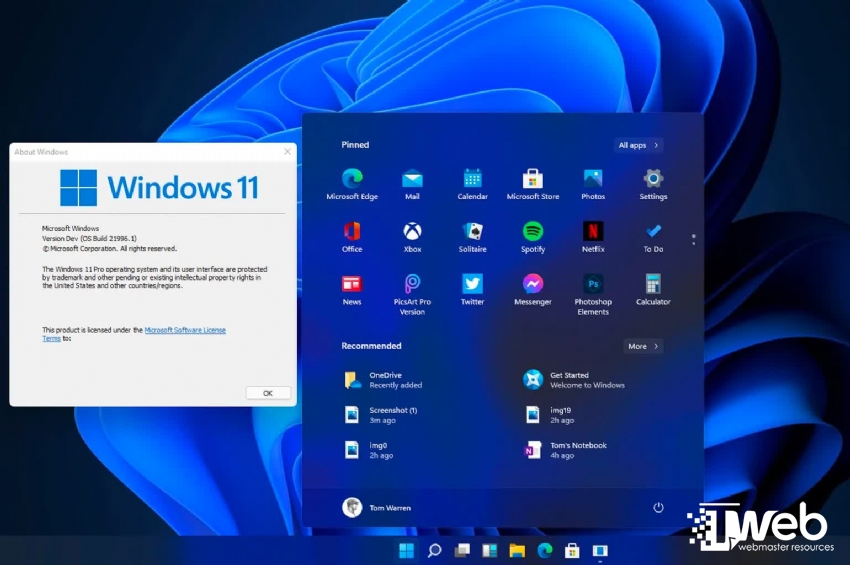Open Photoshop Elements

tap(593, 294)
